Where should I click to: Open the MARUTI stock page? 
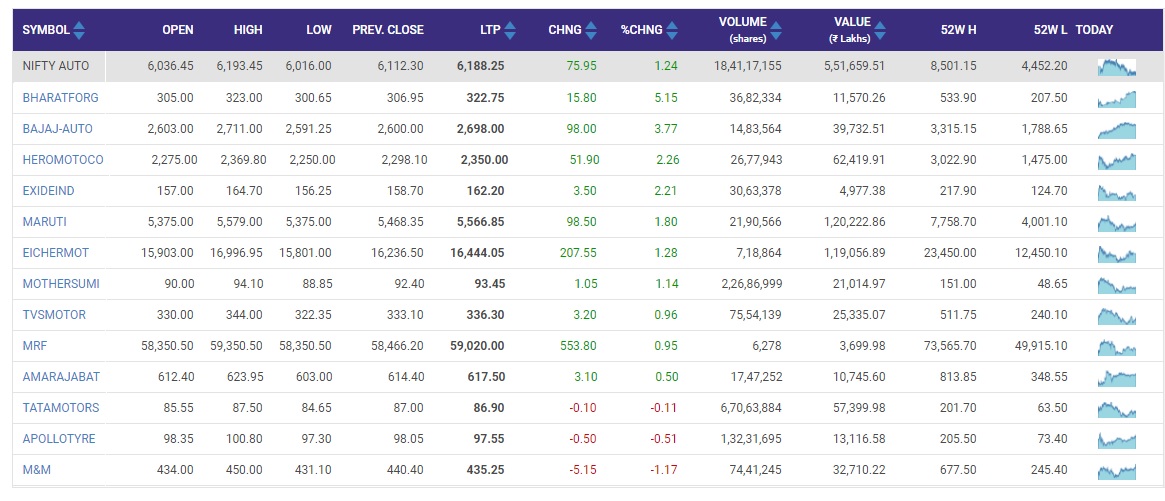coord(43,222)
